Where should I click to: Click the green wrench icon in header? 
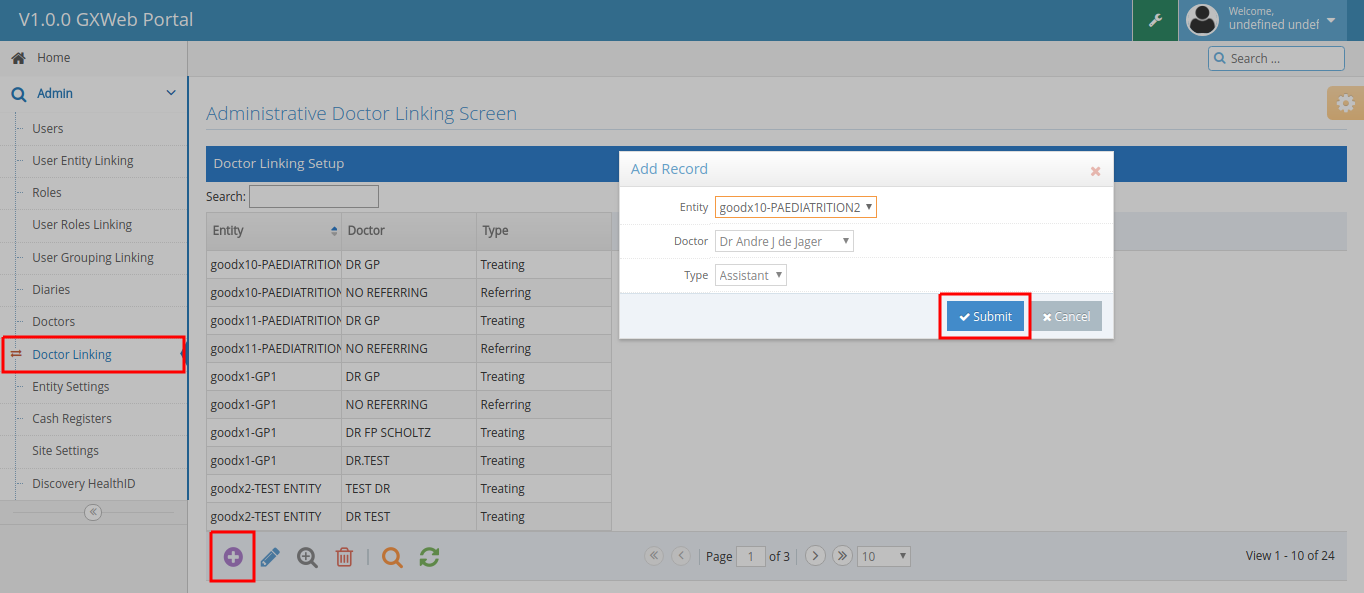tap(1155, 20)
